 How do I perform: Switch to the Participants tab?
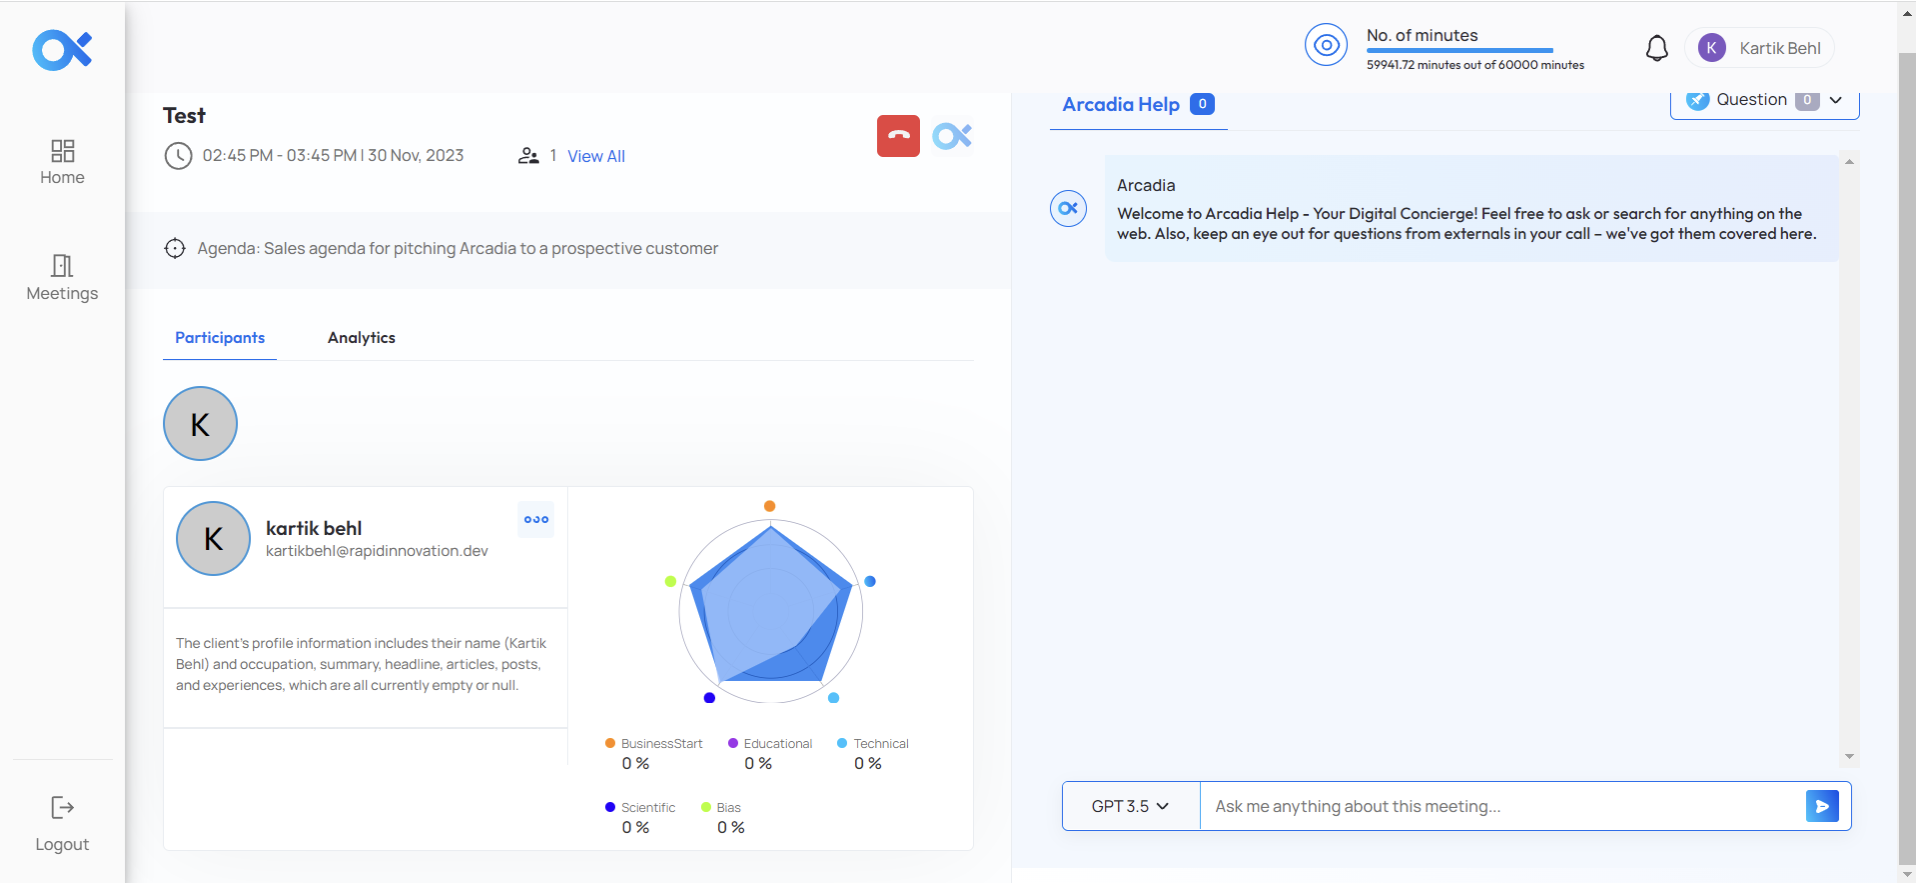tap(220, 338)
